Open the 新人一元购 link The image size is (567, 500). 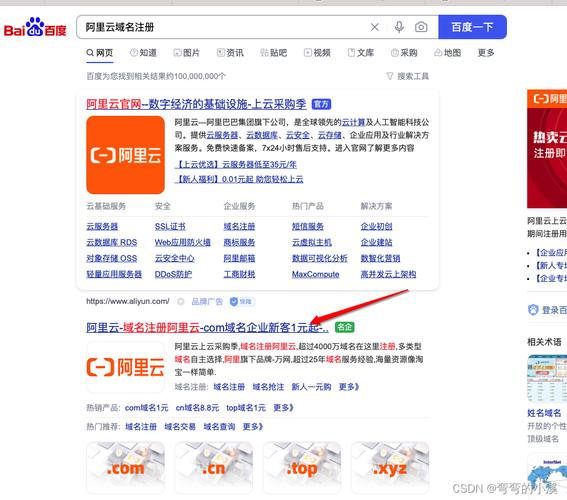[311, 387]
